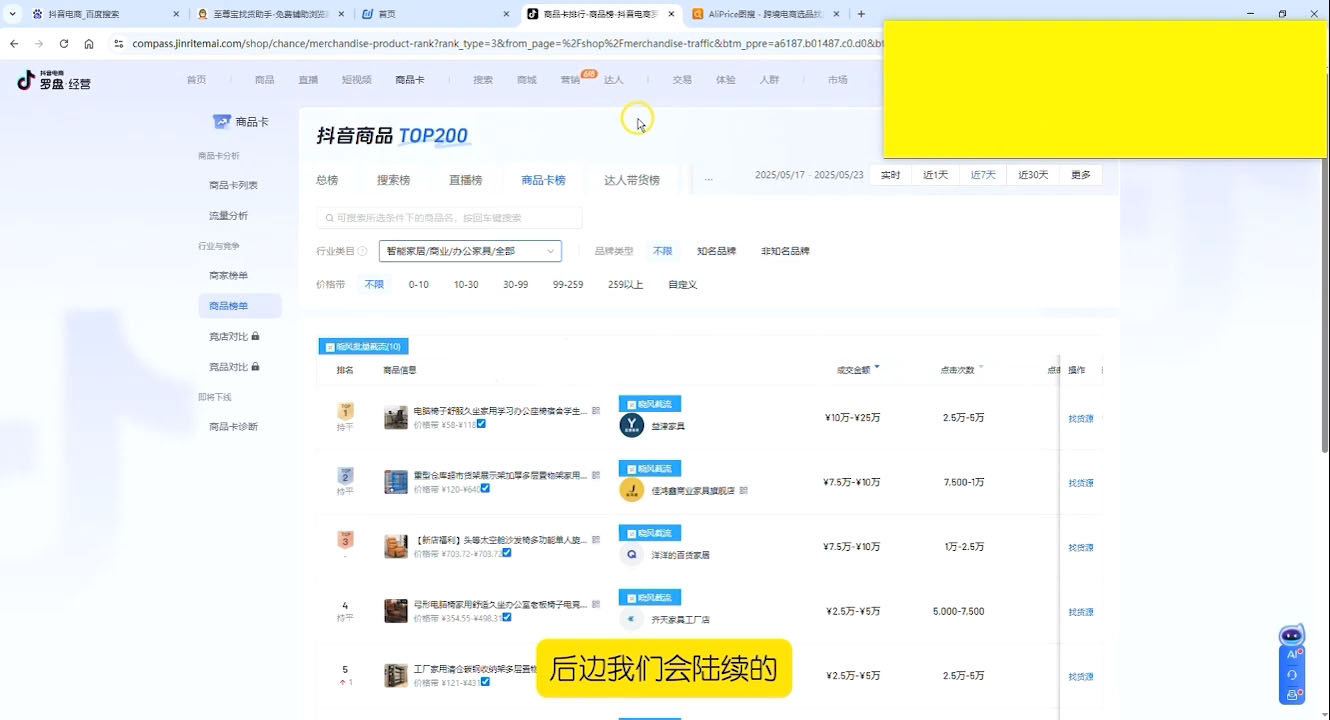Select price band 自定义
This screenshot has width=1330, height=720.
(x=682, y=285)
